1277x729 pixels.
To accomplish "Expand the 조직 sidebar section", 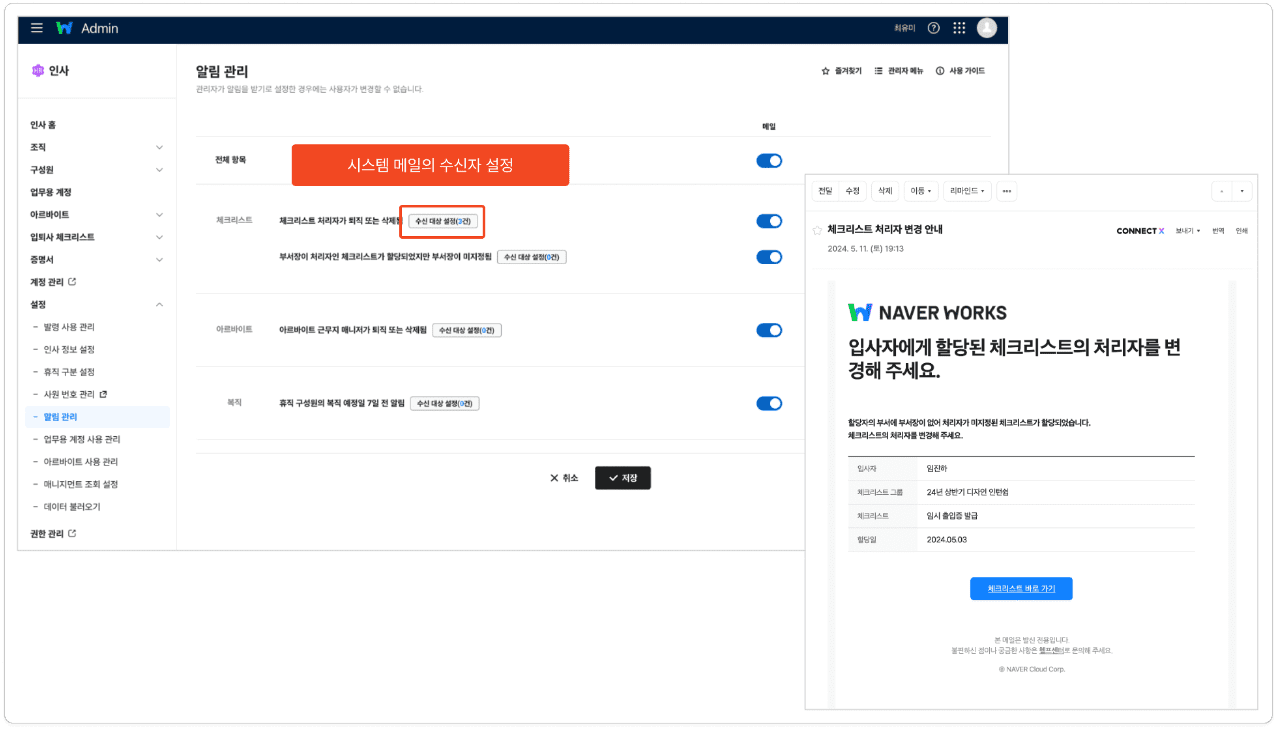I will coord(159,147).
